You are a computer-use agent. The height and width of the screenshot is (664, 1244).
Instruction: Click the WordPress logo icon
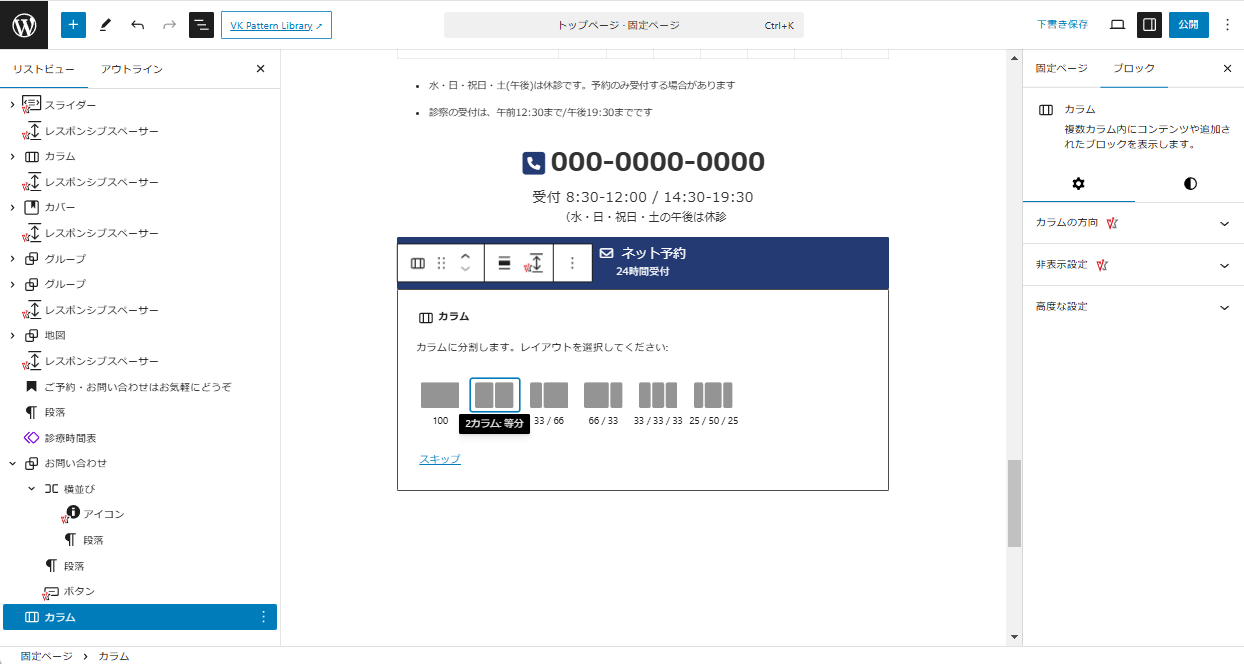(x=24, y=25)
